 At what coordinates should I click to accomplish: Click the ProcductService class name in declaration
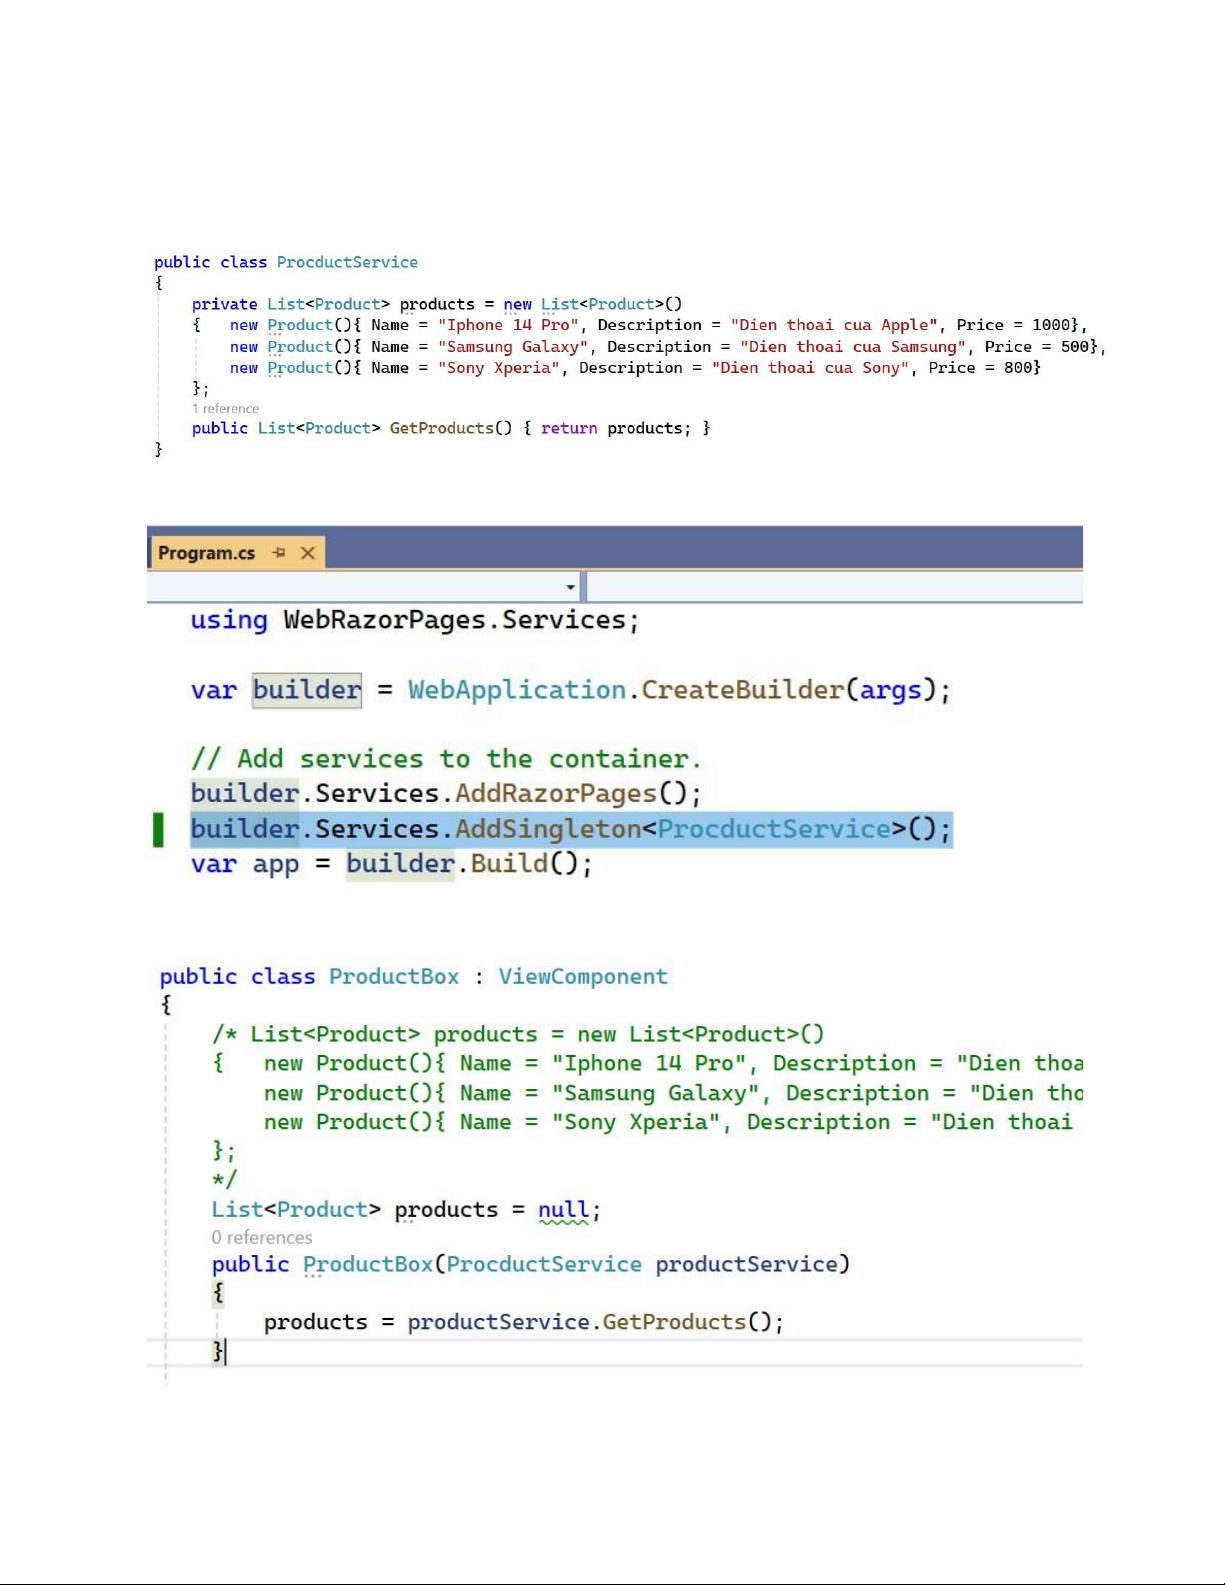(347, 262)
